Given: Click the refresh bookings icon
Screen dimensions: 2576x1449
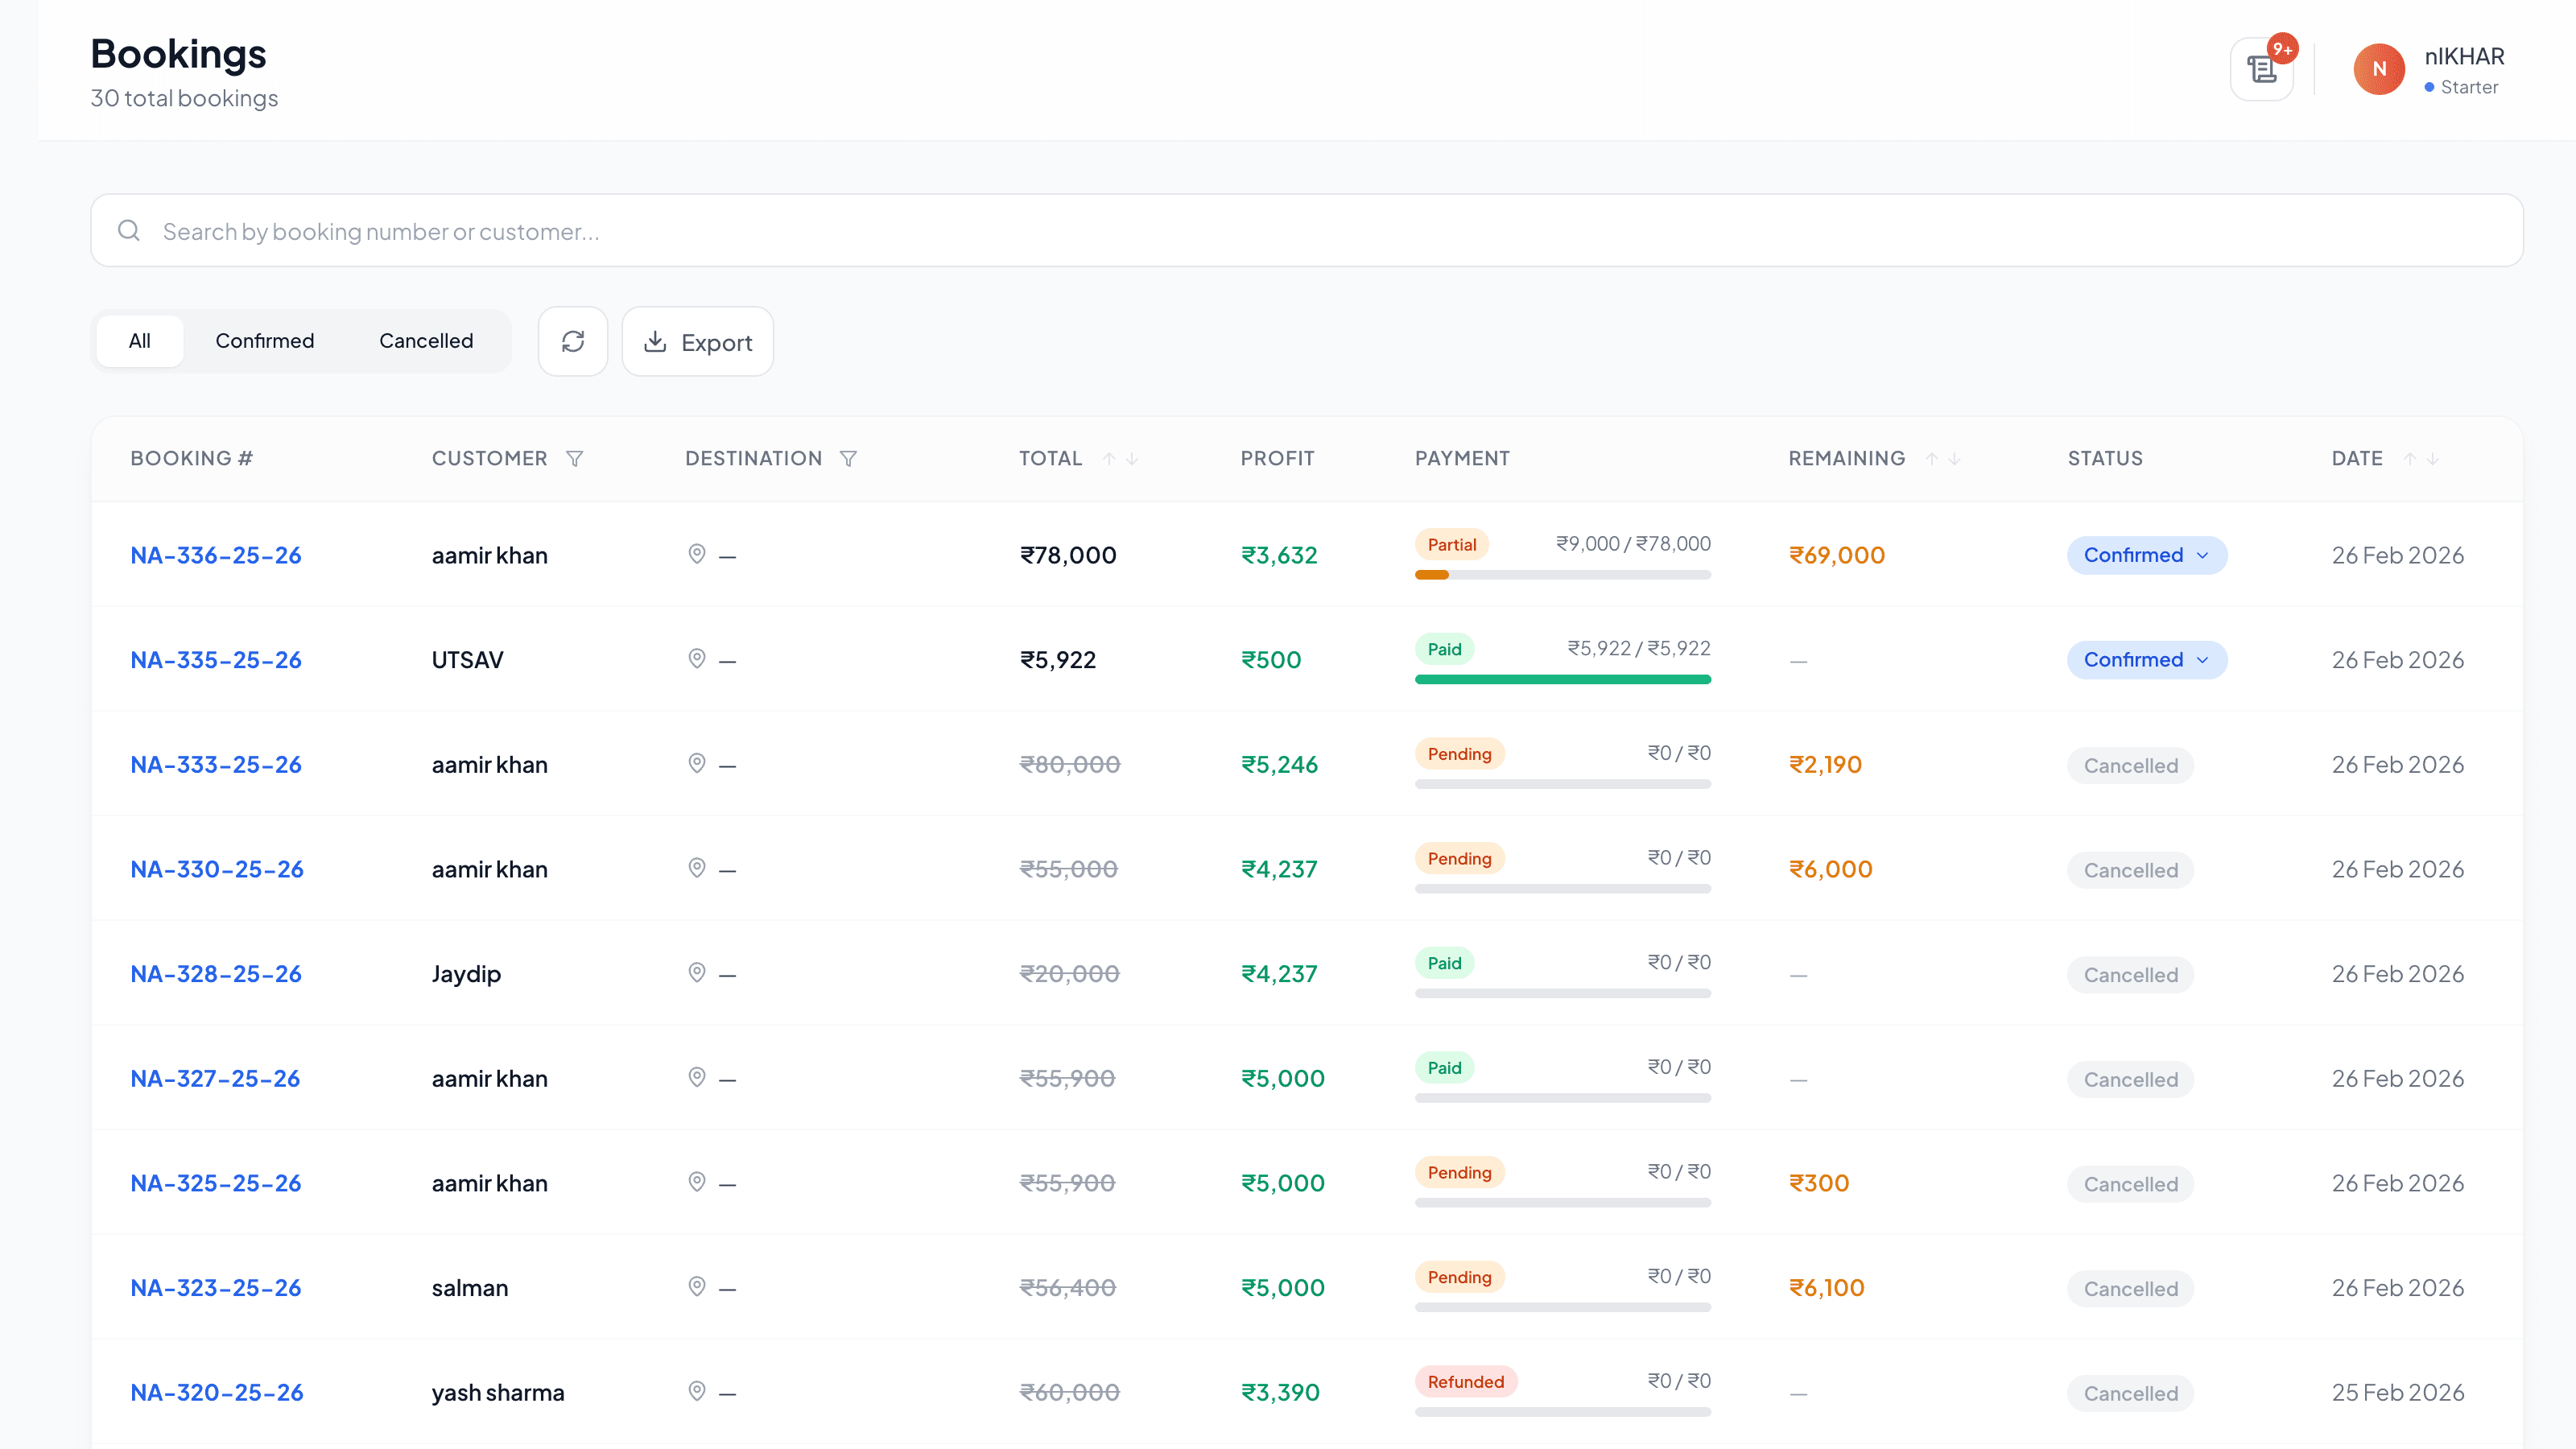Looking at the screenshot, I should [x=573, y=341].
